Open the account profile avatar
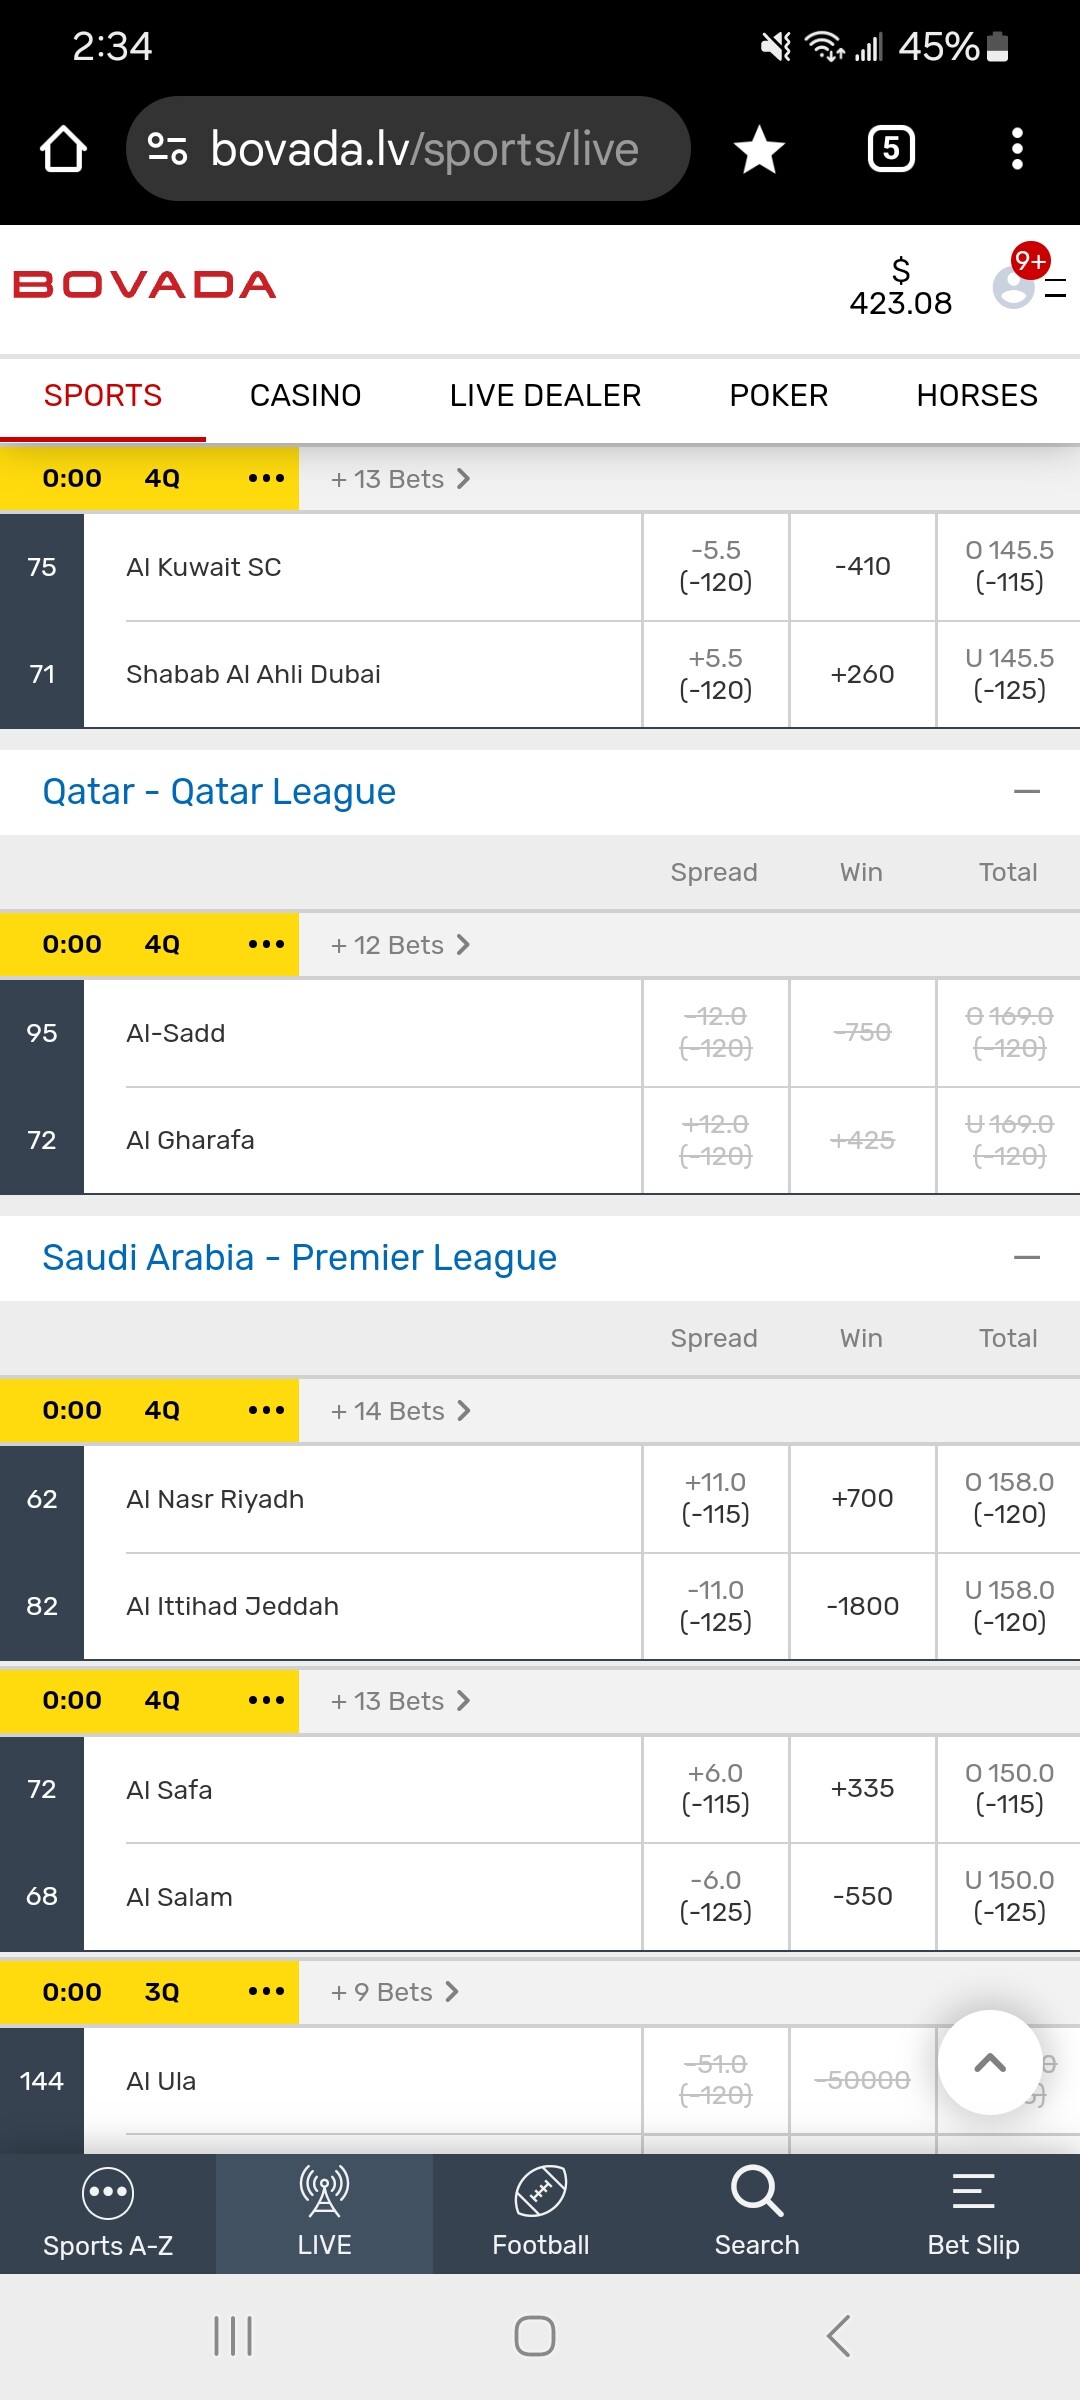1080x2400 pixels. (x=1014, y=288)
